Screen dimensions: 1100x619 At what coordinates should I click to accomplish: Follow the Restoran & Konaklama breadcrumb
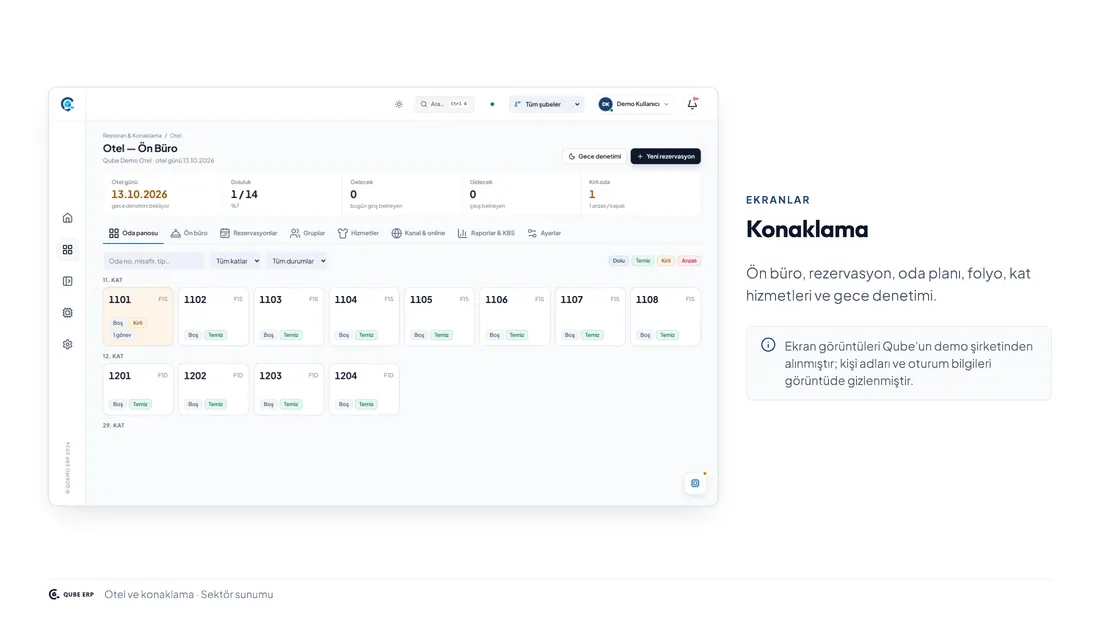132,135
